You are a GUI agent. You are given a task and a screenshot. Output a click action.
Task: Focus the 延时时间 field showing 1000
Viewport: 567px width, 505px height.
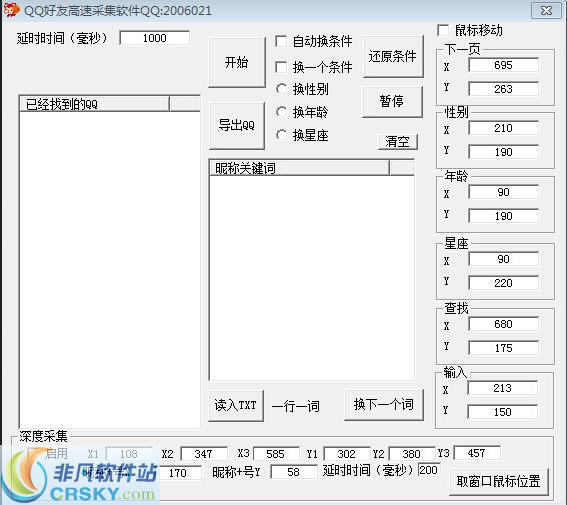point(154,38)
